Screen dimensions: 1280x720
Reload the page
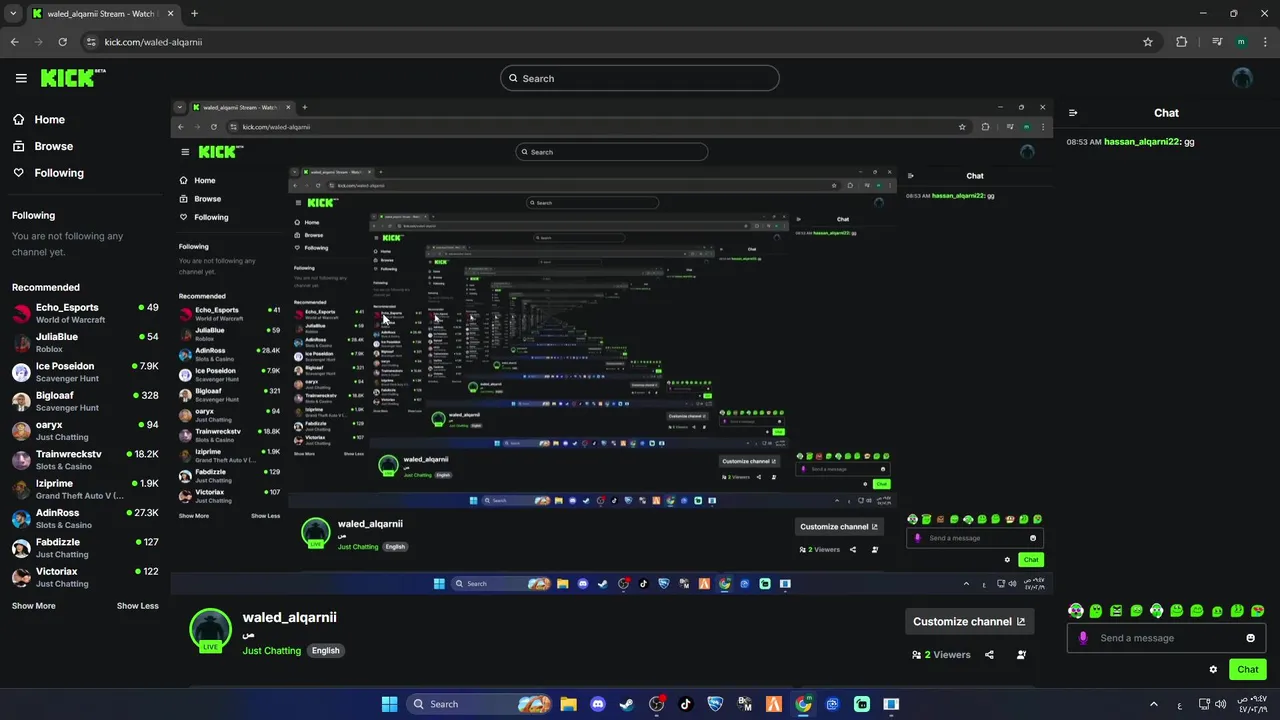(62, 42)
